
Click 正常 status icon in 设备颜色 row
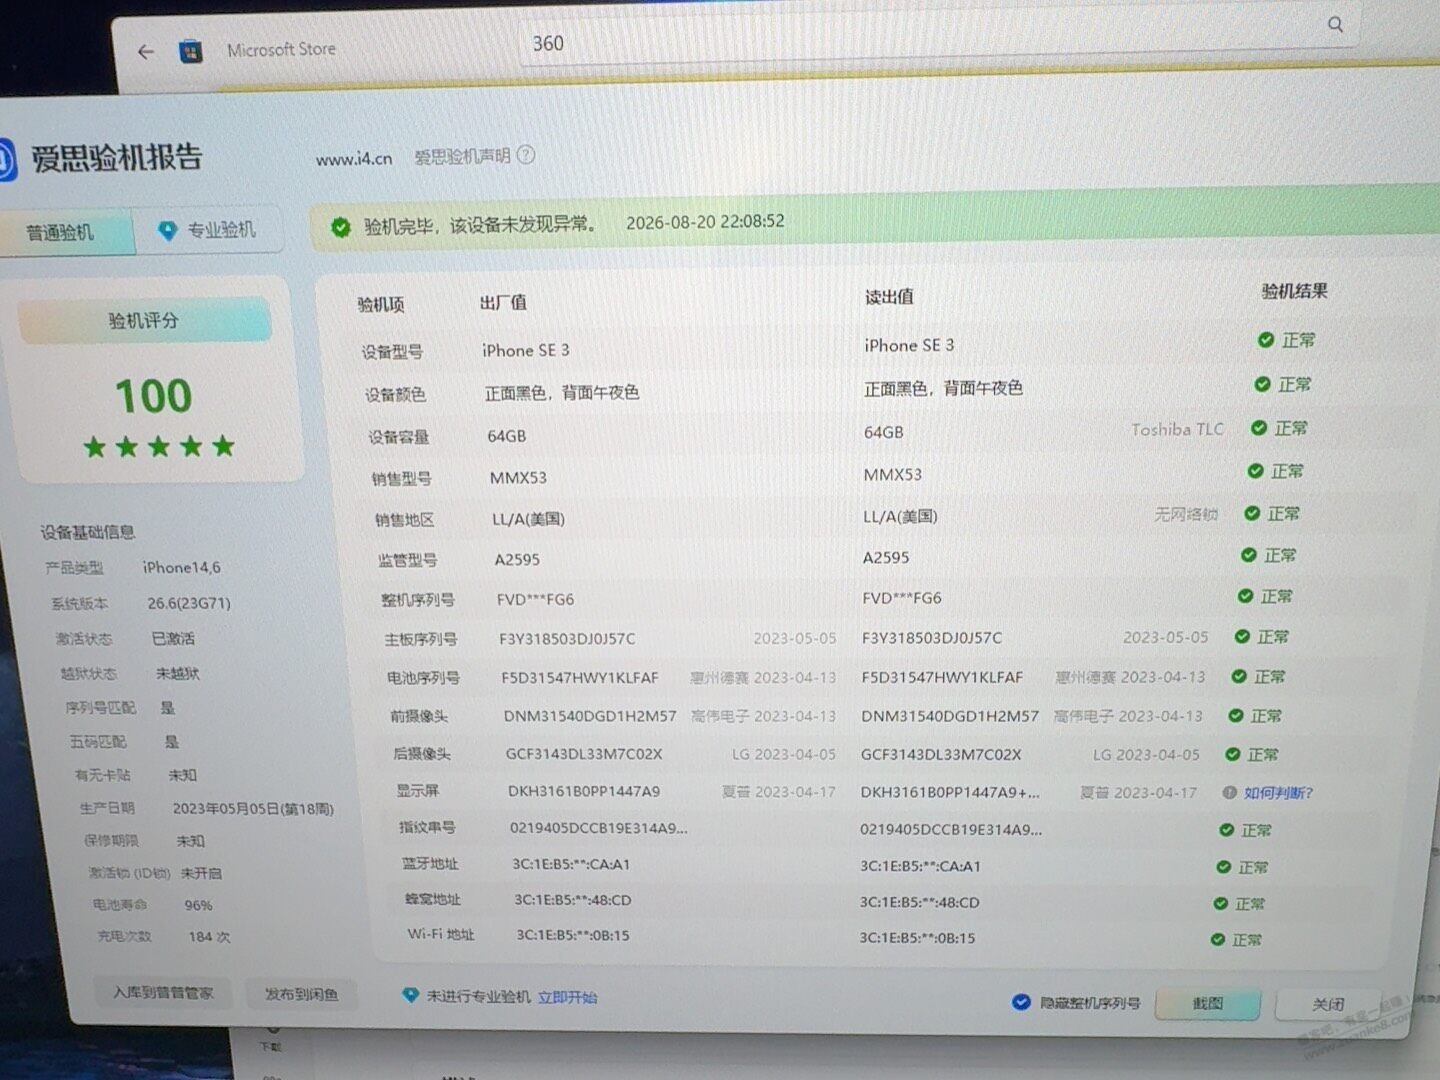coord(1262,384)
